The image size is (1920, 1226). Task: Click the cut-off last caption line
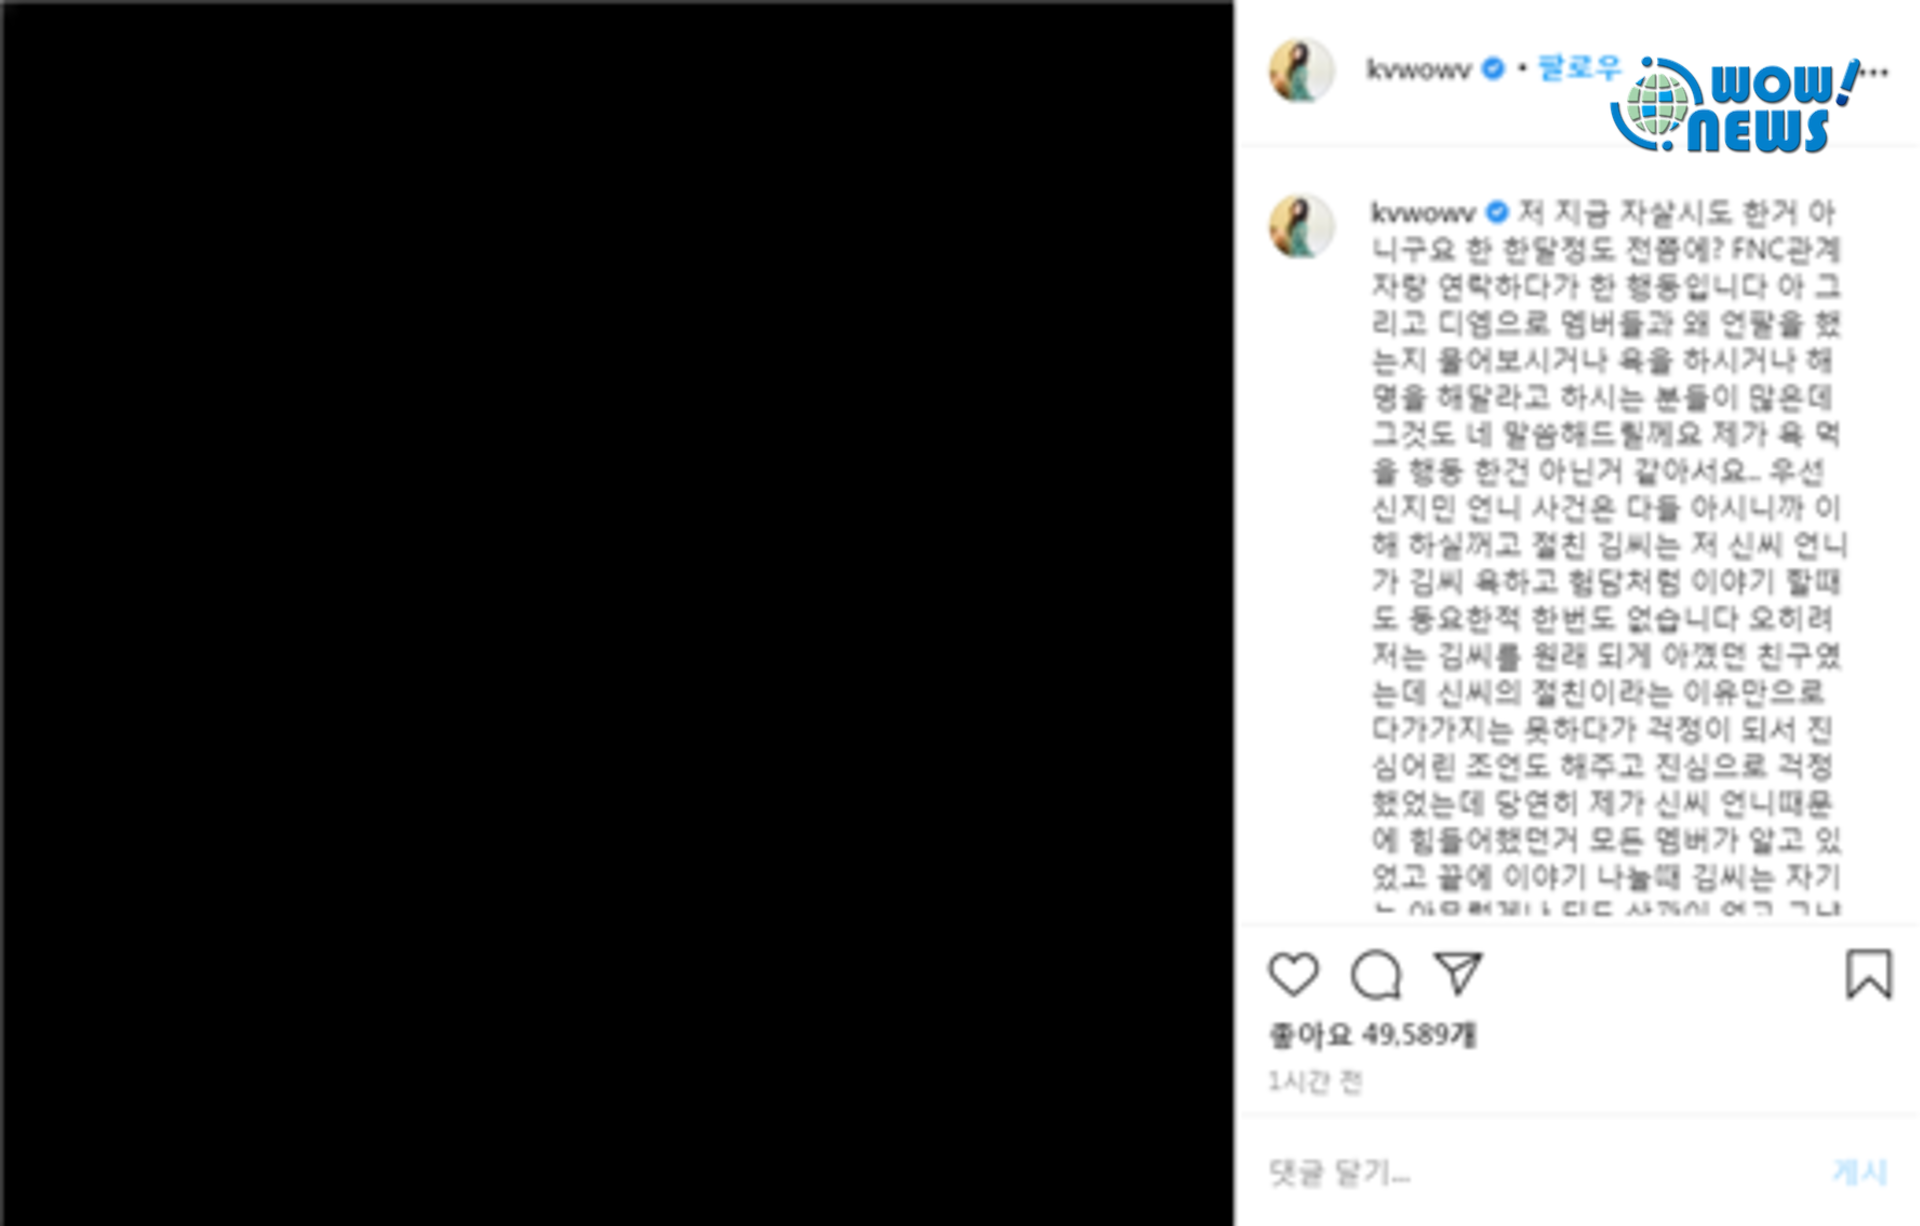click(1607, 909)
